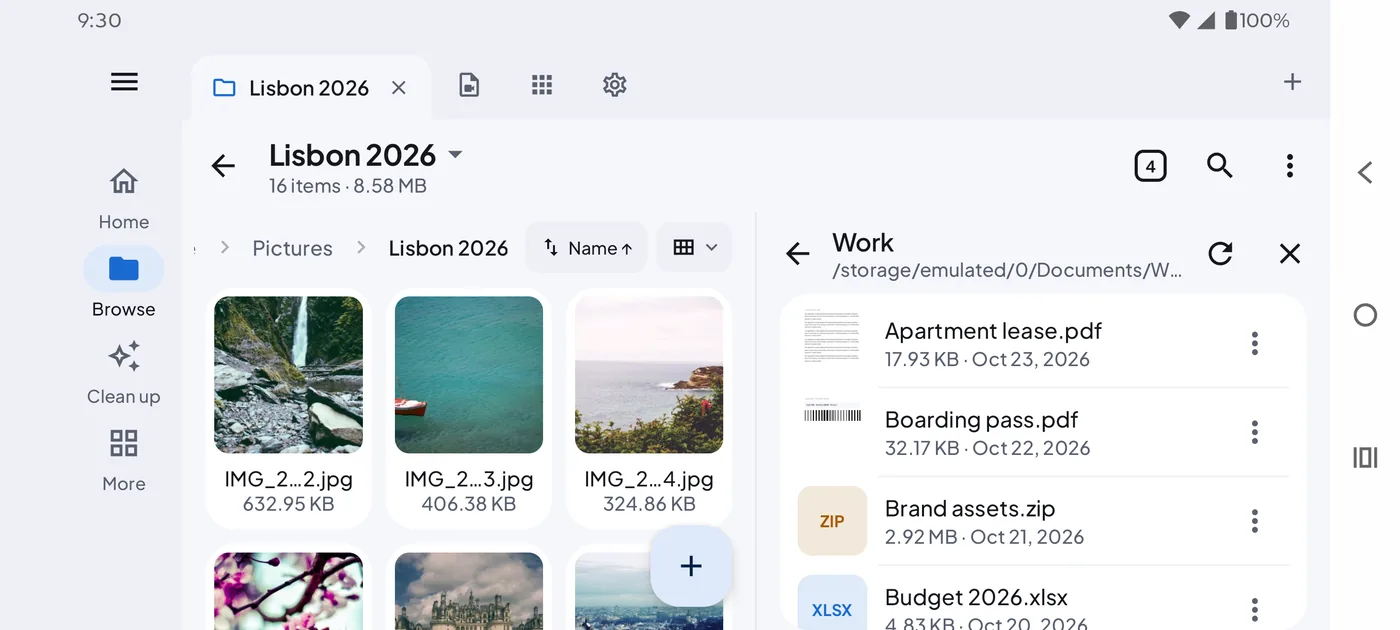Click the 632.95 KB file size
The height and width of the screenshot is (630, 1400).
(288, 504)
